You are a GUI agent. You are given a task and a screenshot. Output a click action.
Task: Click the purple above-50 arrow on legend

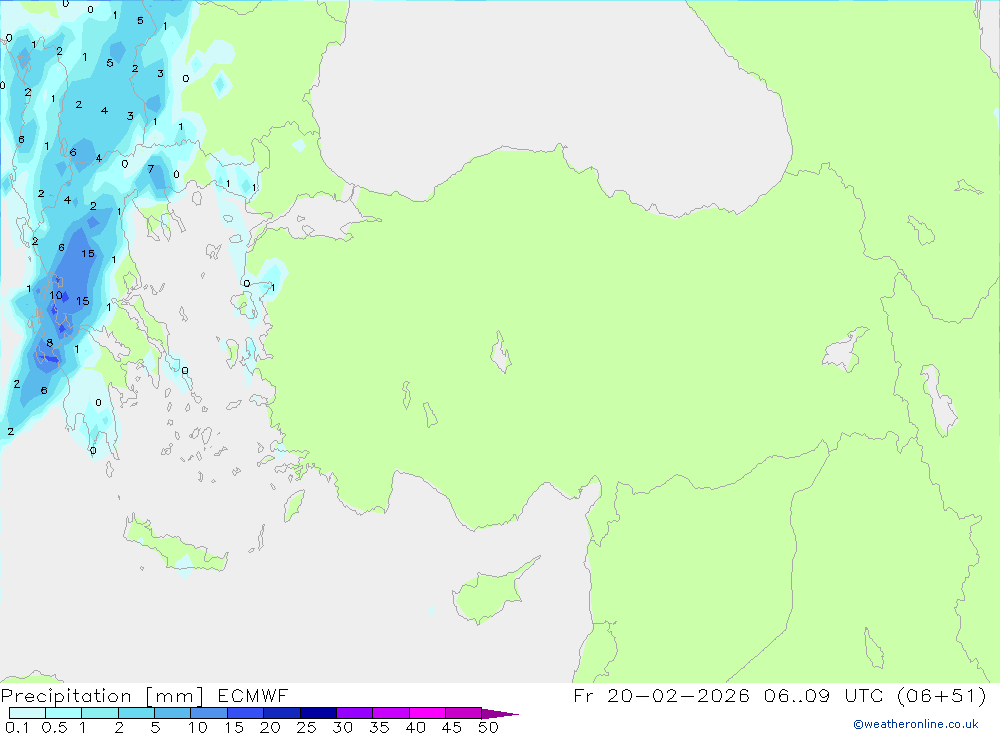click(x=500, y=714)
